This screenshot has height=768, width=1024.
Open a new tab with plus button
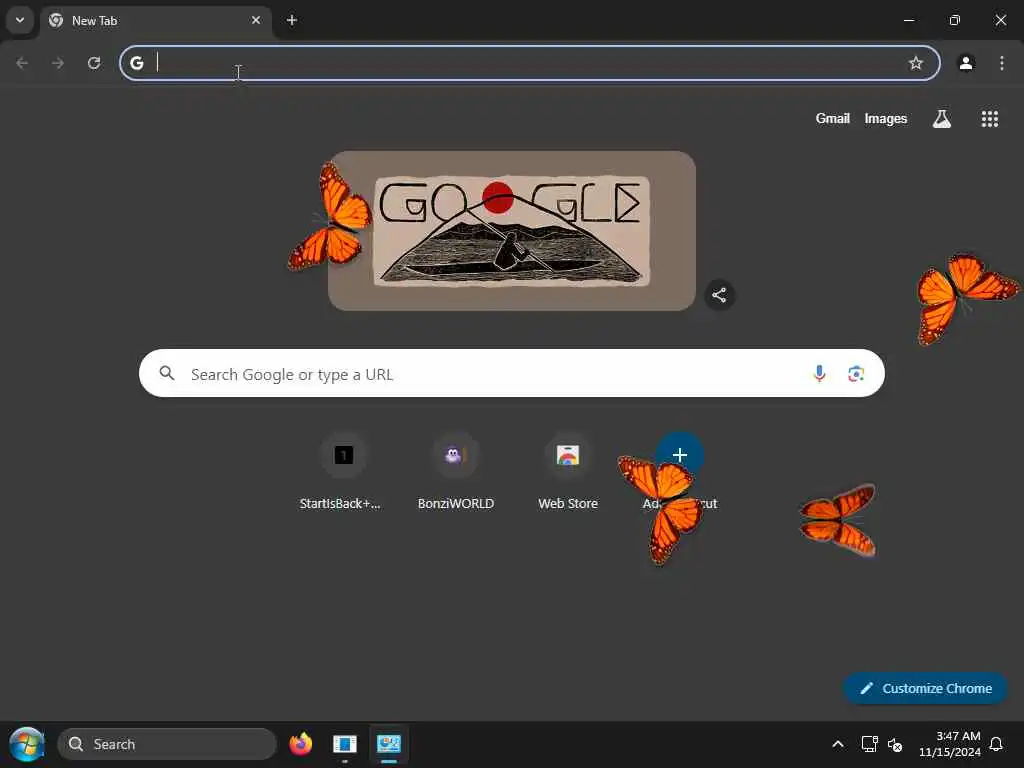tap(291, 20)
